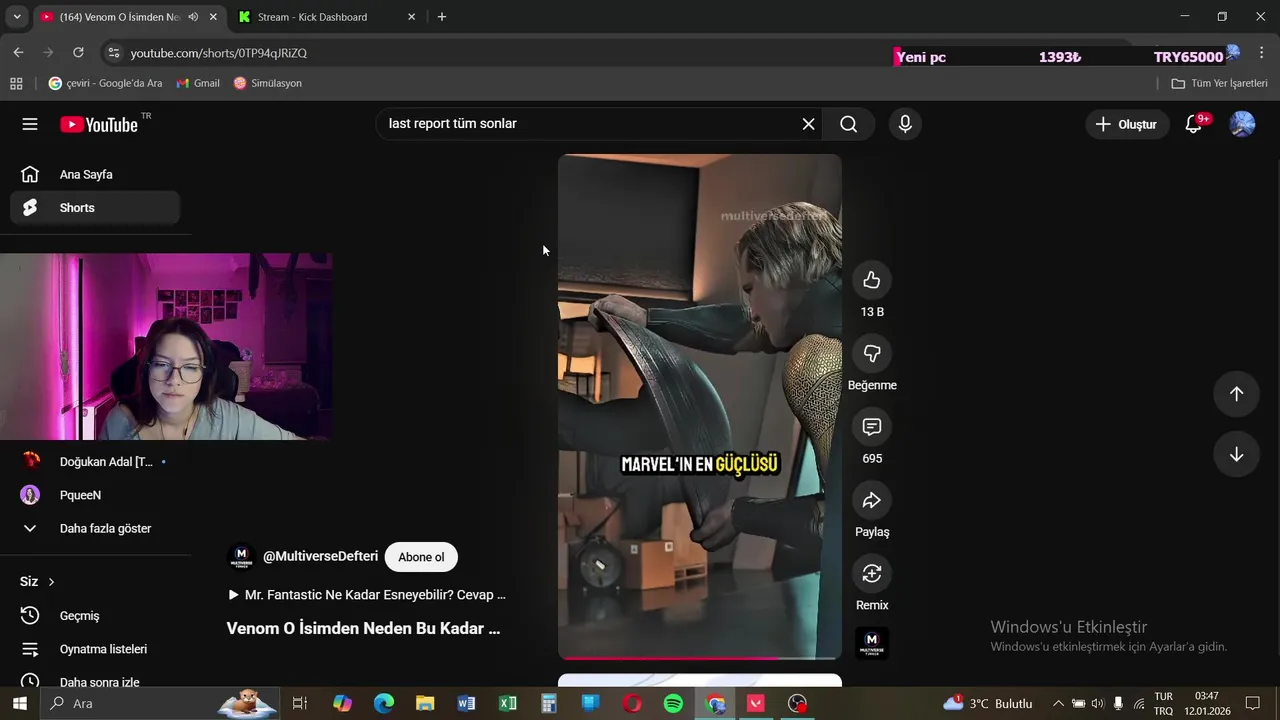Open the Oluştur create button
This screenshot has width=1280, height=720.
click(x=1127, y=124)
